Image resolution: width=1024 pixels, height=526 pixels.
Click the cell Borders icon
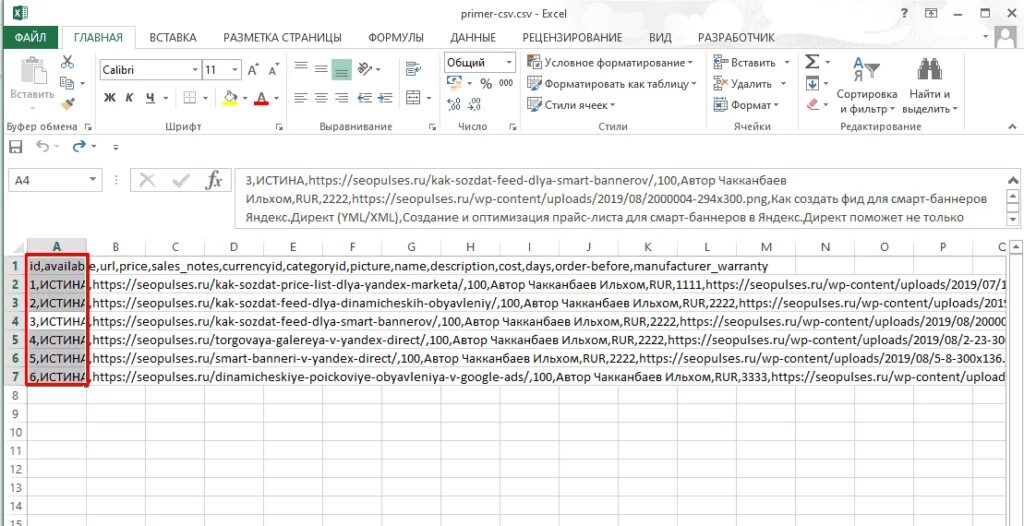(x=190, y=98)
